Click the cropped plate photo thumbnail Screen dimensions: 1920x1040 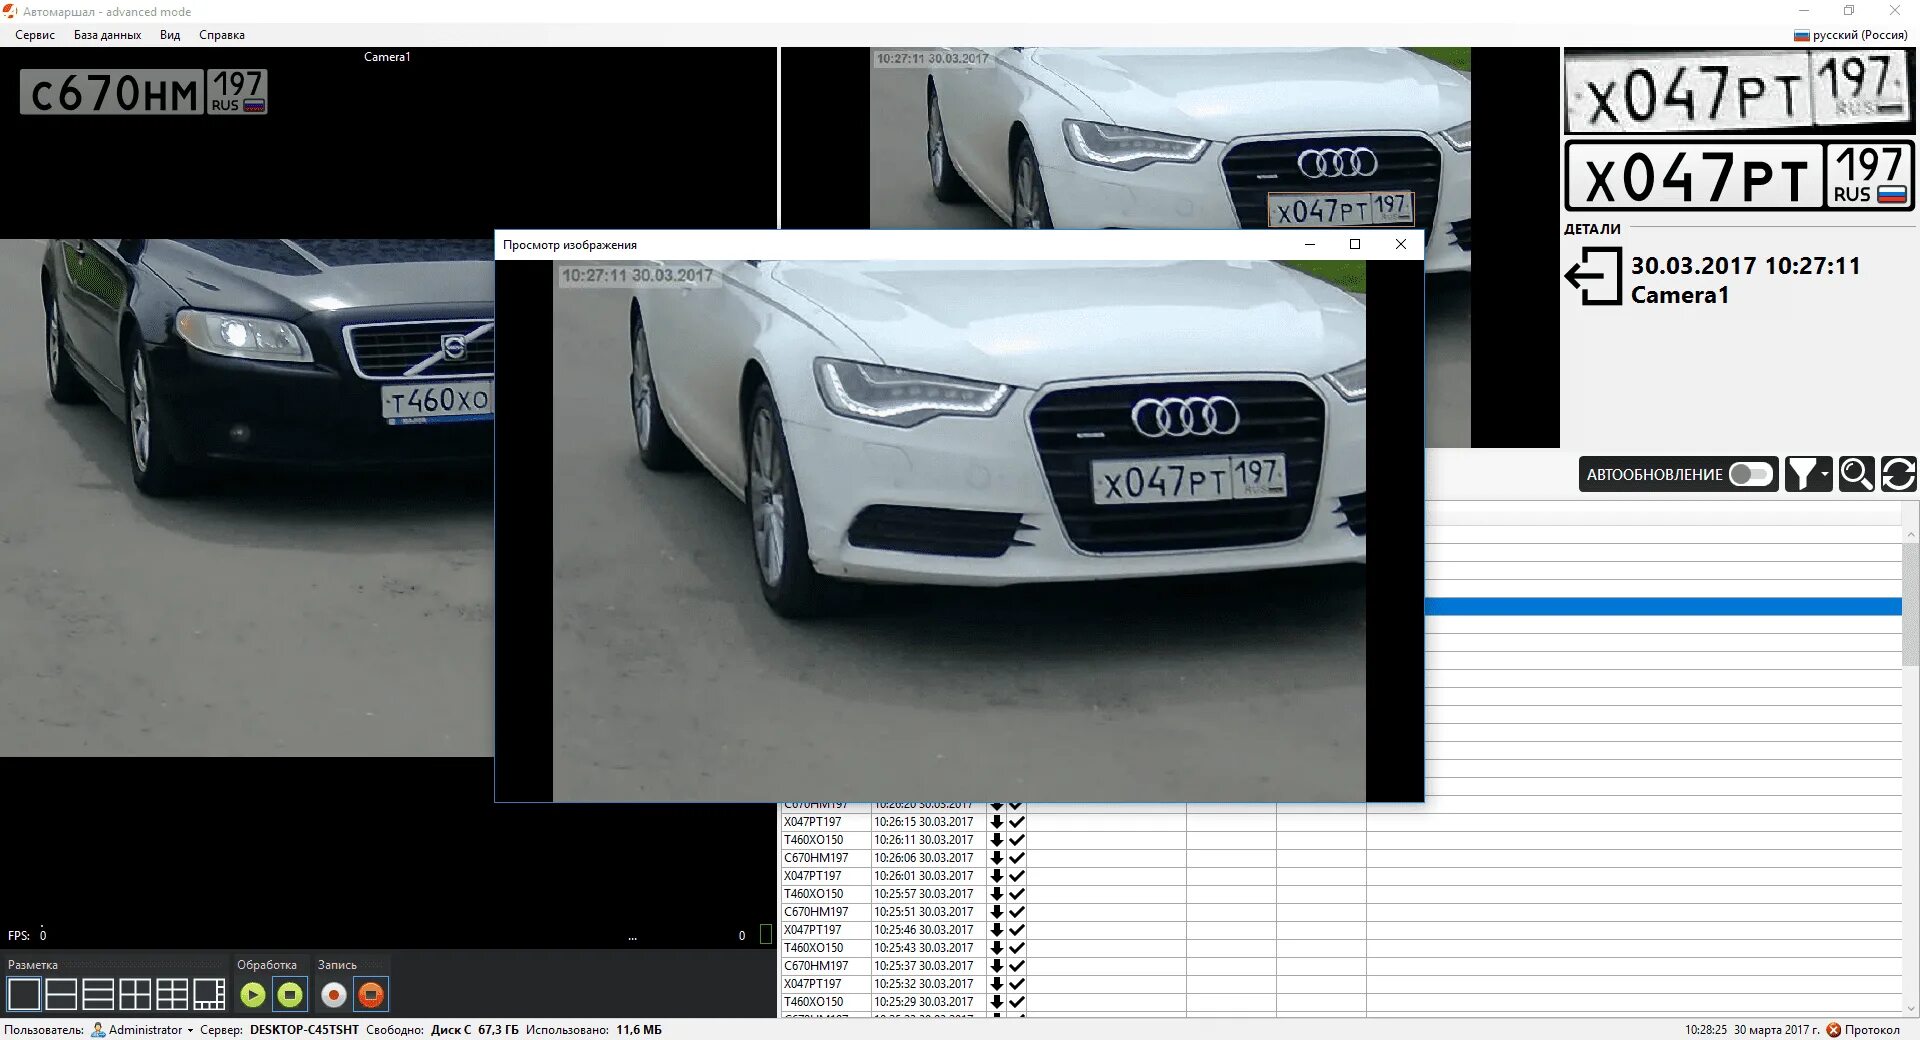1739,92
